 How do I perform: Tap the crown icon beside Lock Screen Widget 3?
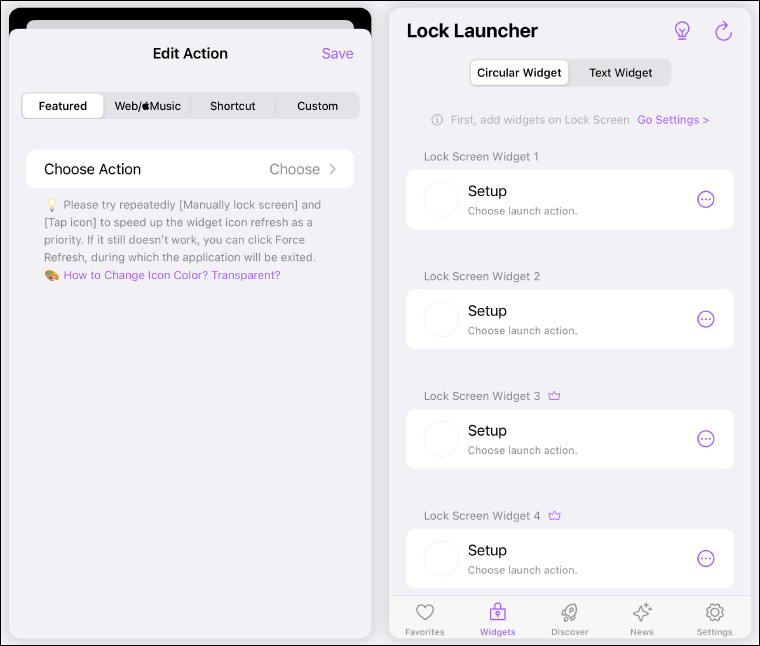click(x=554, y=396)
